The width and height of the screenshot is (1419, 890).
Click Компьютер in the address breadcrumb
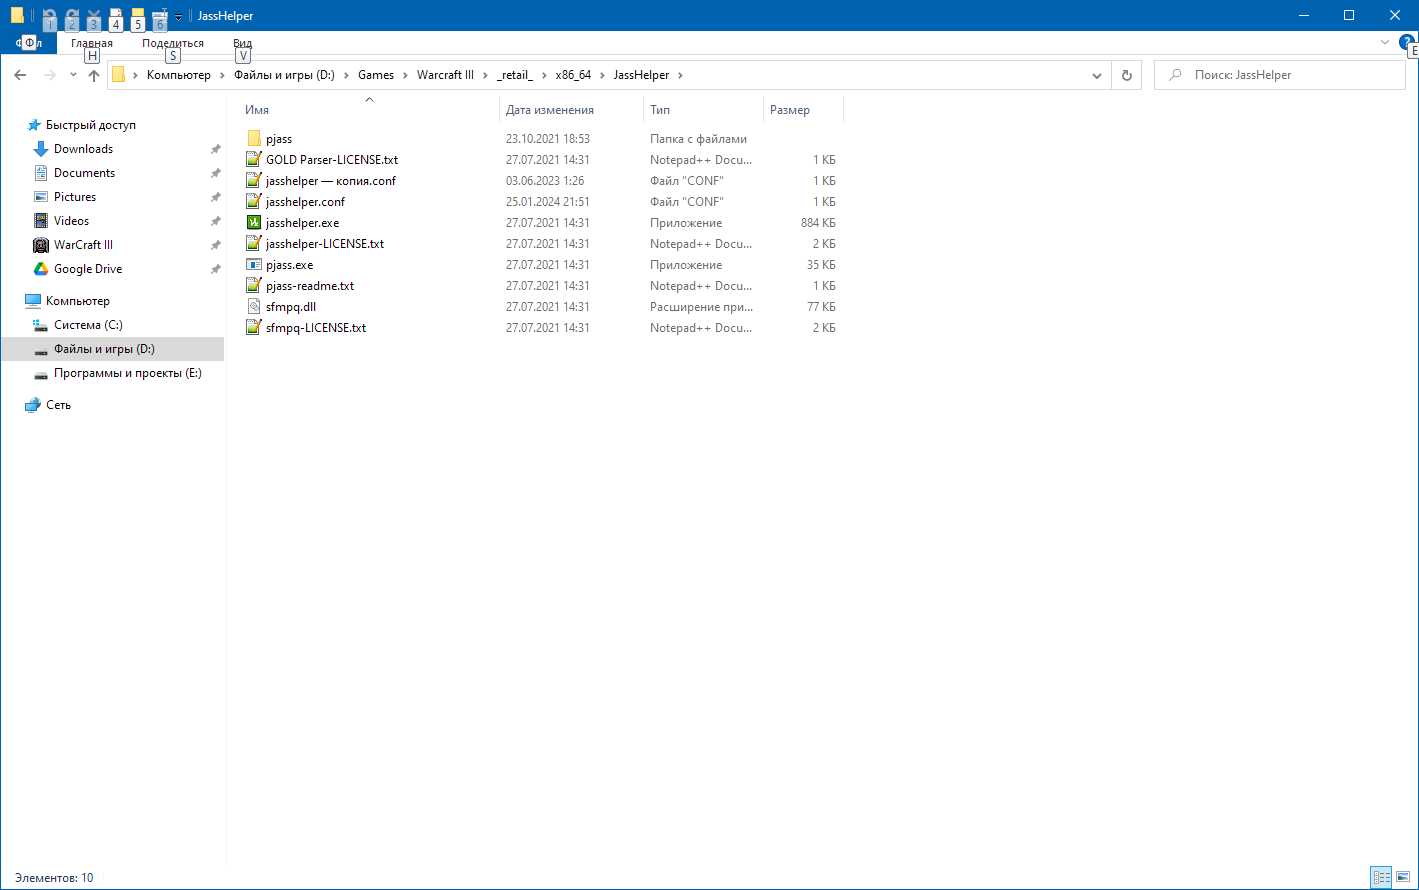pos(179,75)
